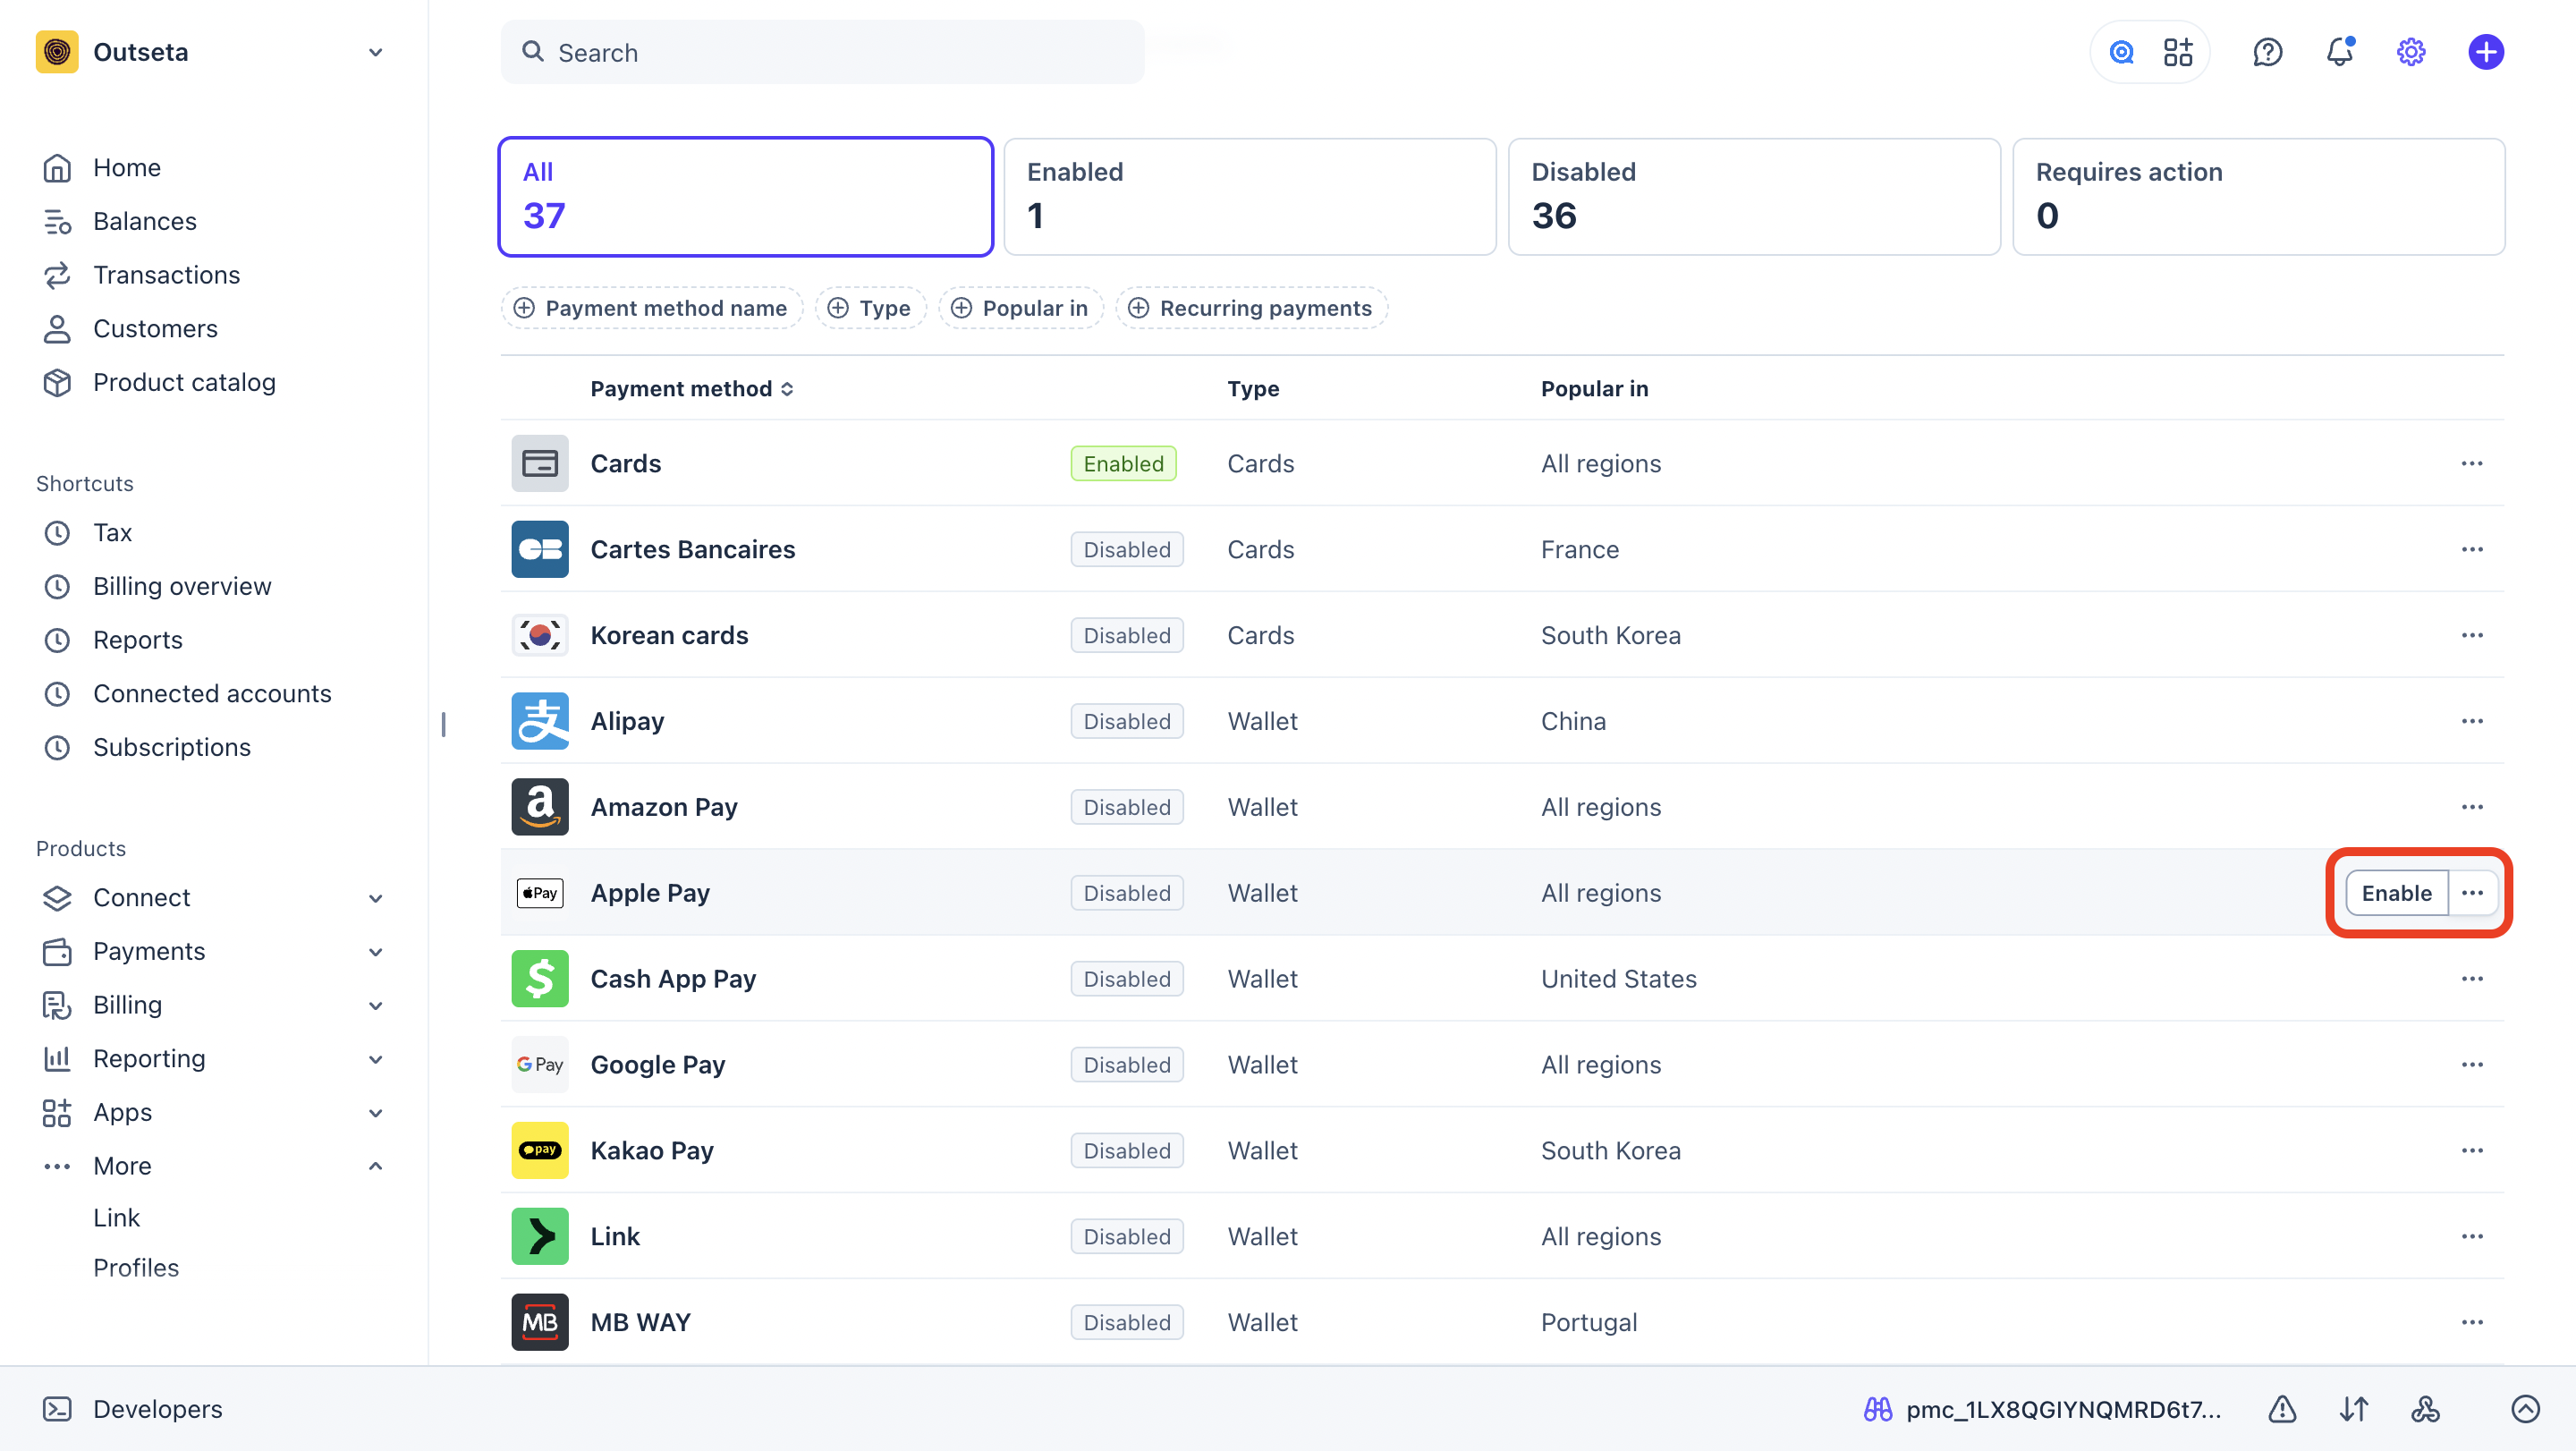Click the up-down arrows icon in bottom bar

[x=2354, y=1410]
